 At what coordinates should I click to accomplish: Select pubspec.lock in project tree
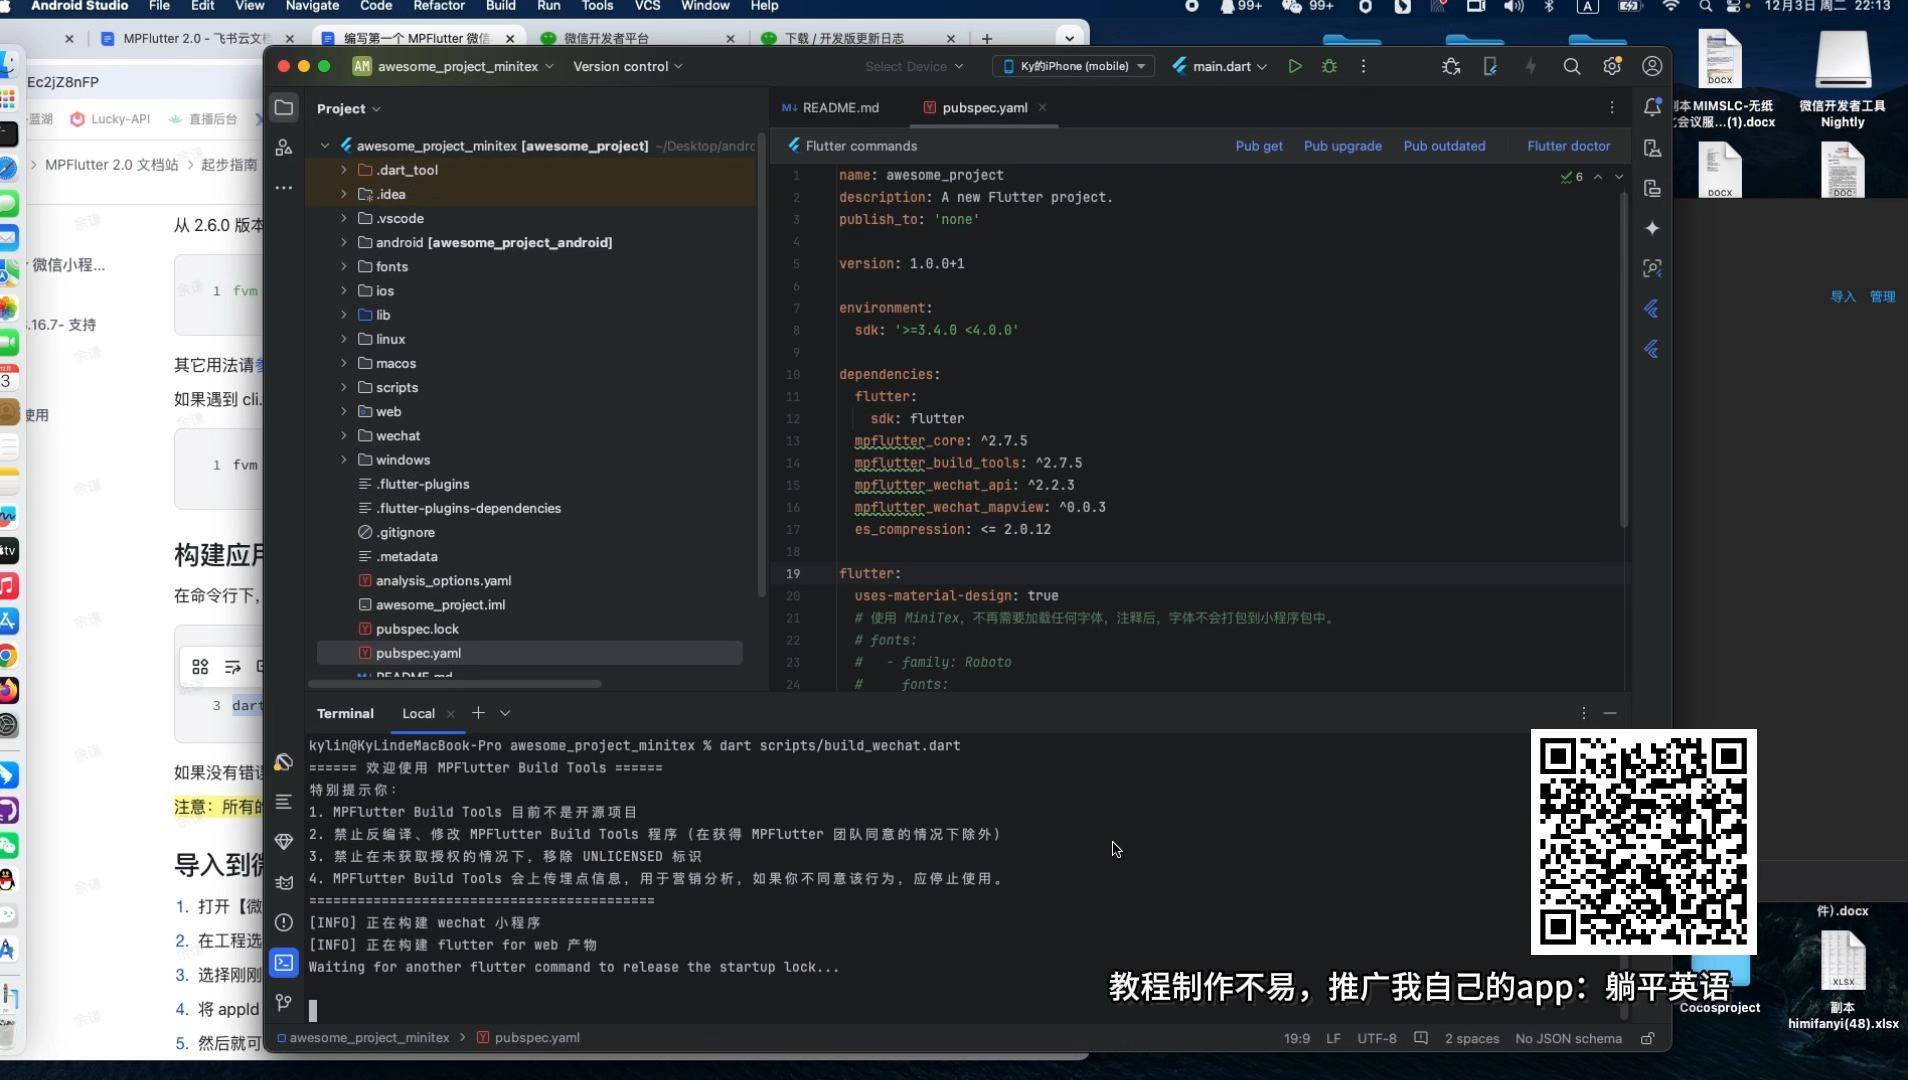(417, 629)
